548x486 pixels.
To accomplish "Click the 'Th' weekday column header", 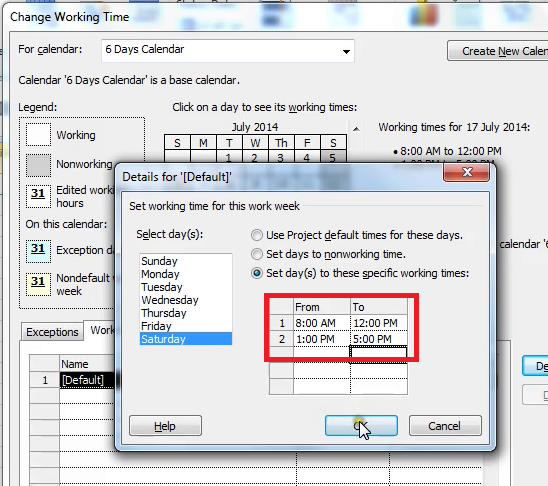I will coord(281,143).
